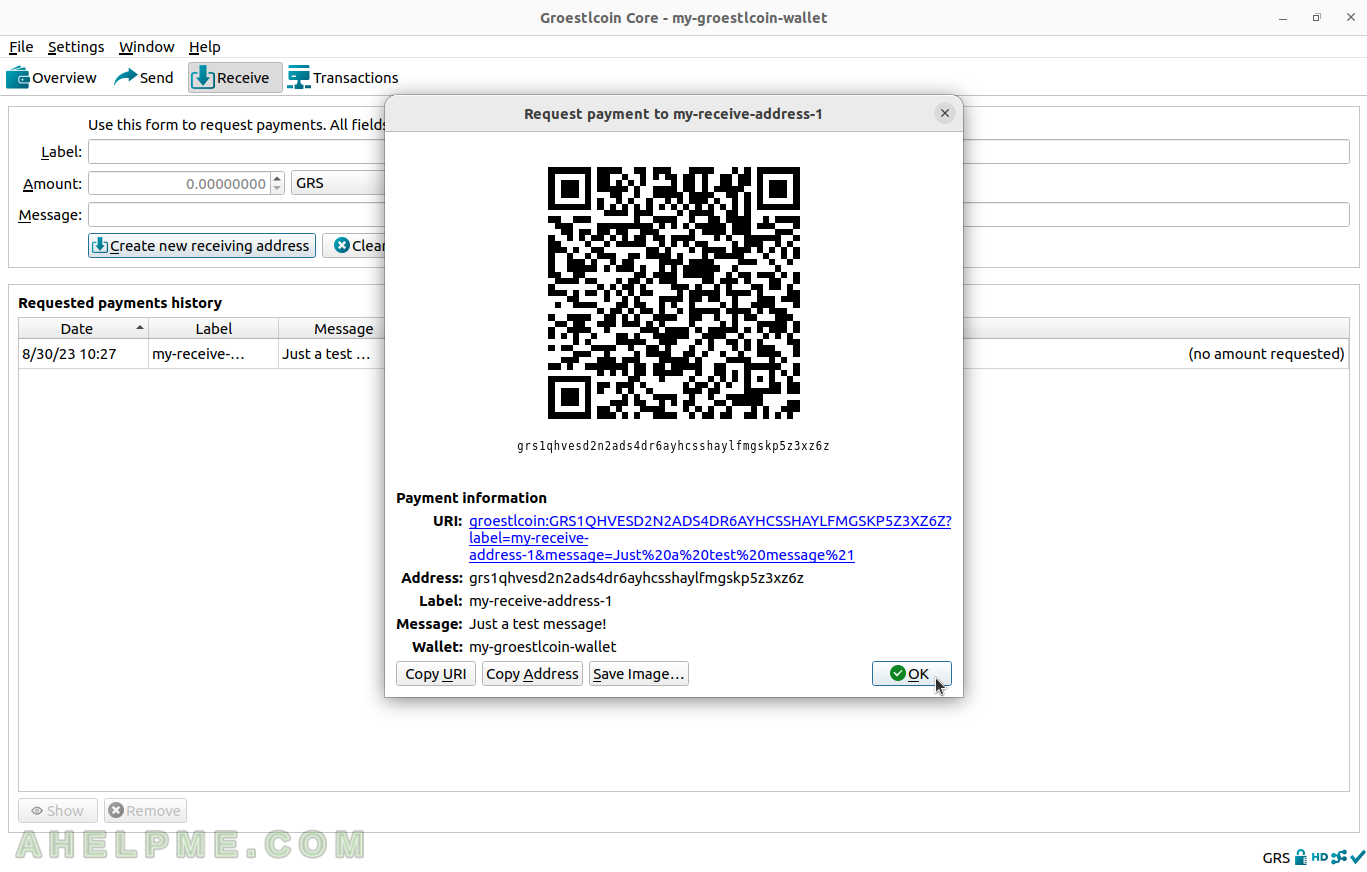Select the Receive toolbar button
Screen dimensions: 1367x872
pos(235,77)
